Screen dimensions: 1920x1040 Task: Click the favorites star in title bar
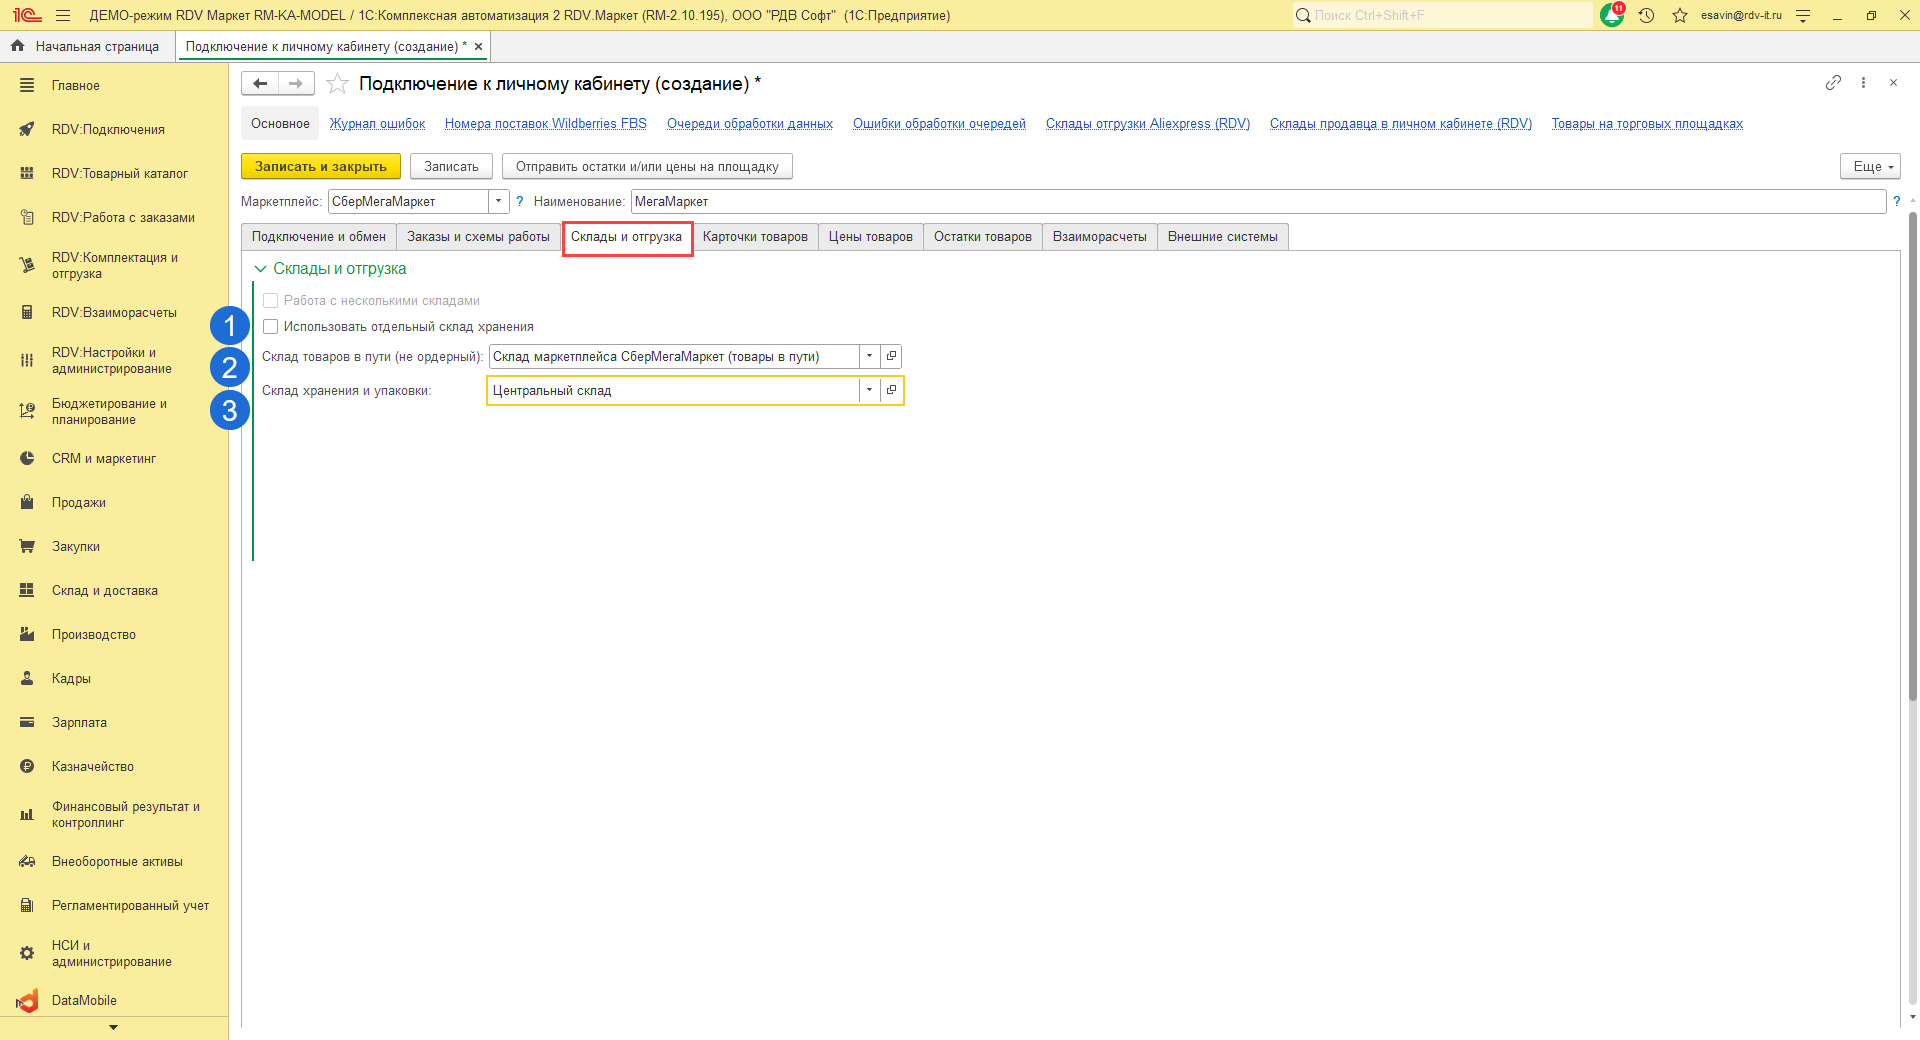(x=1680, y=15)
